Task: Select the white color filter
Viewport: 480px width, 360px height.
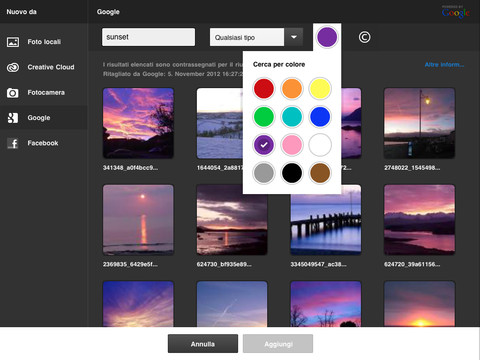Action: point(320,145)
